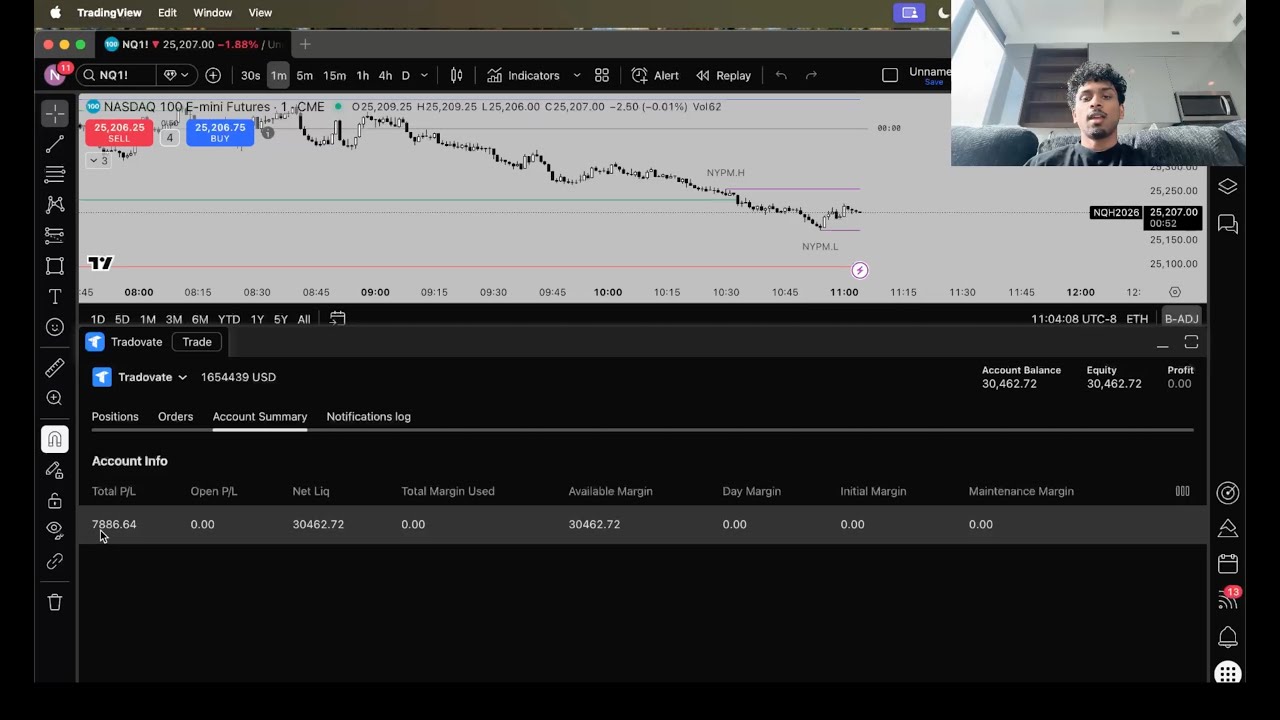
Task: Expand collapsed indicators legend showing 3
Action: [x=98, y=160]
